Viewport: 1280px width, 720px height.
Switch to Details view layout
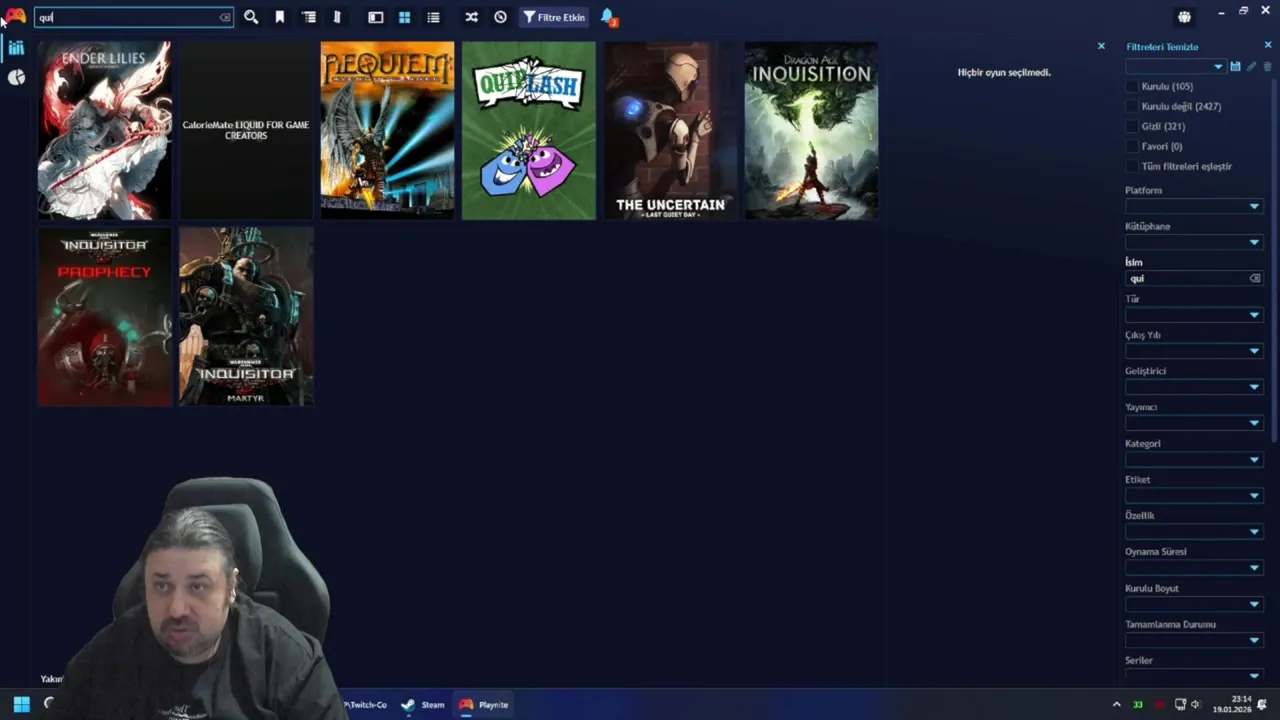point(376,17)
